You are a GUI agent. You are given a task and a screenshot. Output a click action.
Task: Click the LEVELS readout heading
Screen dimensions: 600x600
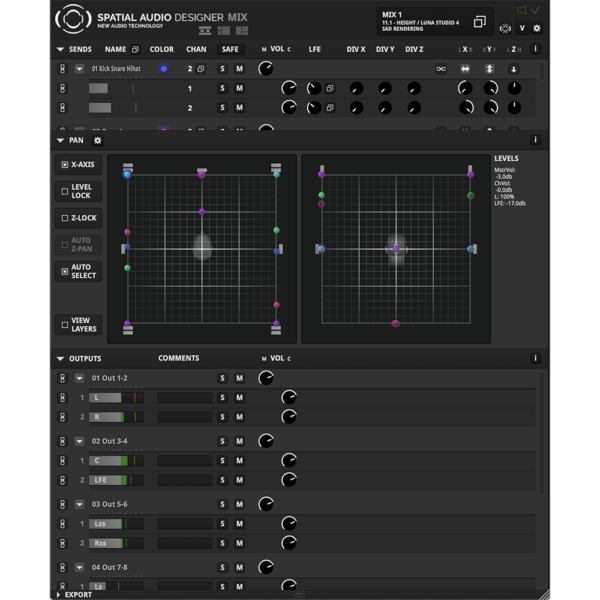point(506,158)
